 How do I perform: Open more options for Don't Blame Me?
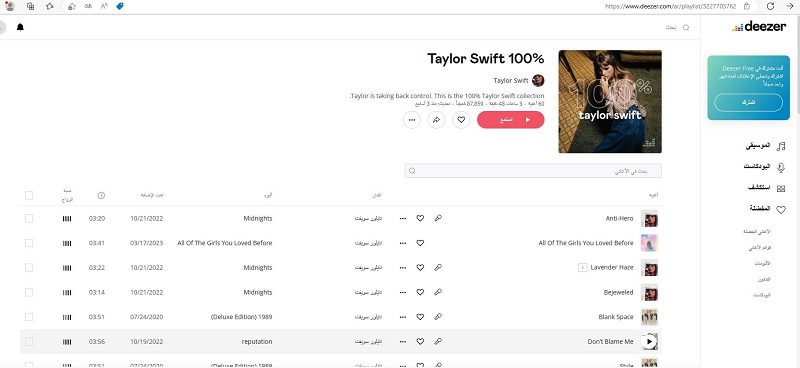403,341
